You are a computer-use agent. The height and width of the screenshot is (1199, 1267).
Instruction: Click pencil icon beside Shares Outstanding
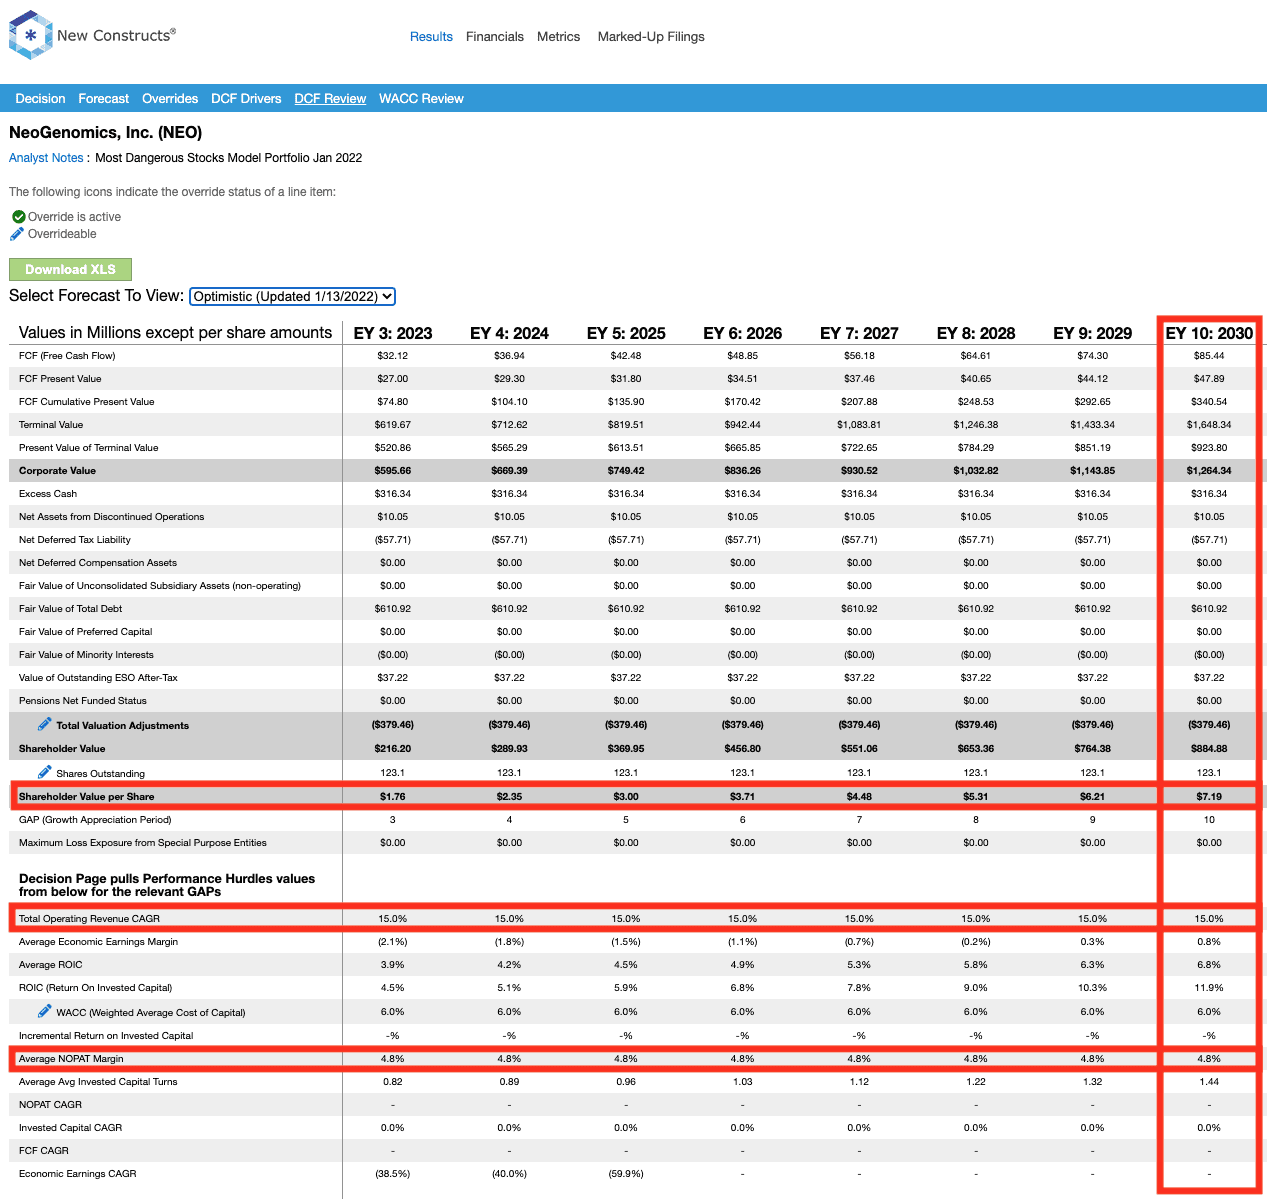[45, 772]
